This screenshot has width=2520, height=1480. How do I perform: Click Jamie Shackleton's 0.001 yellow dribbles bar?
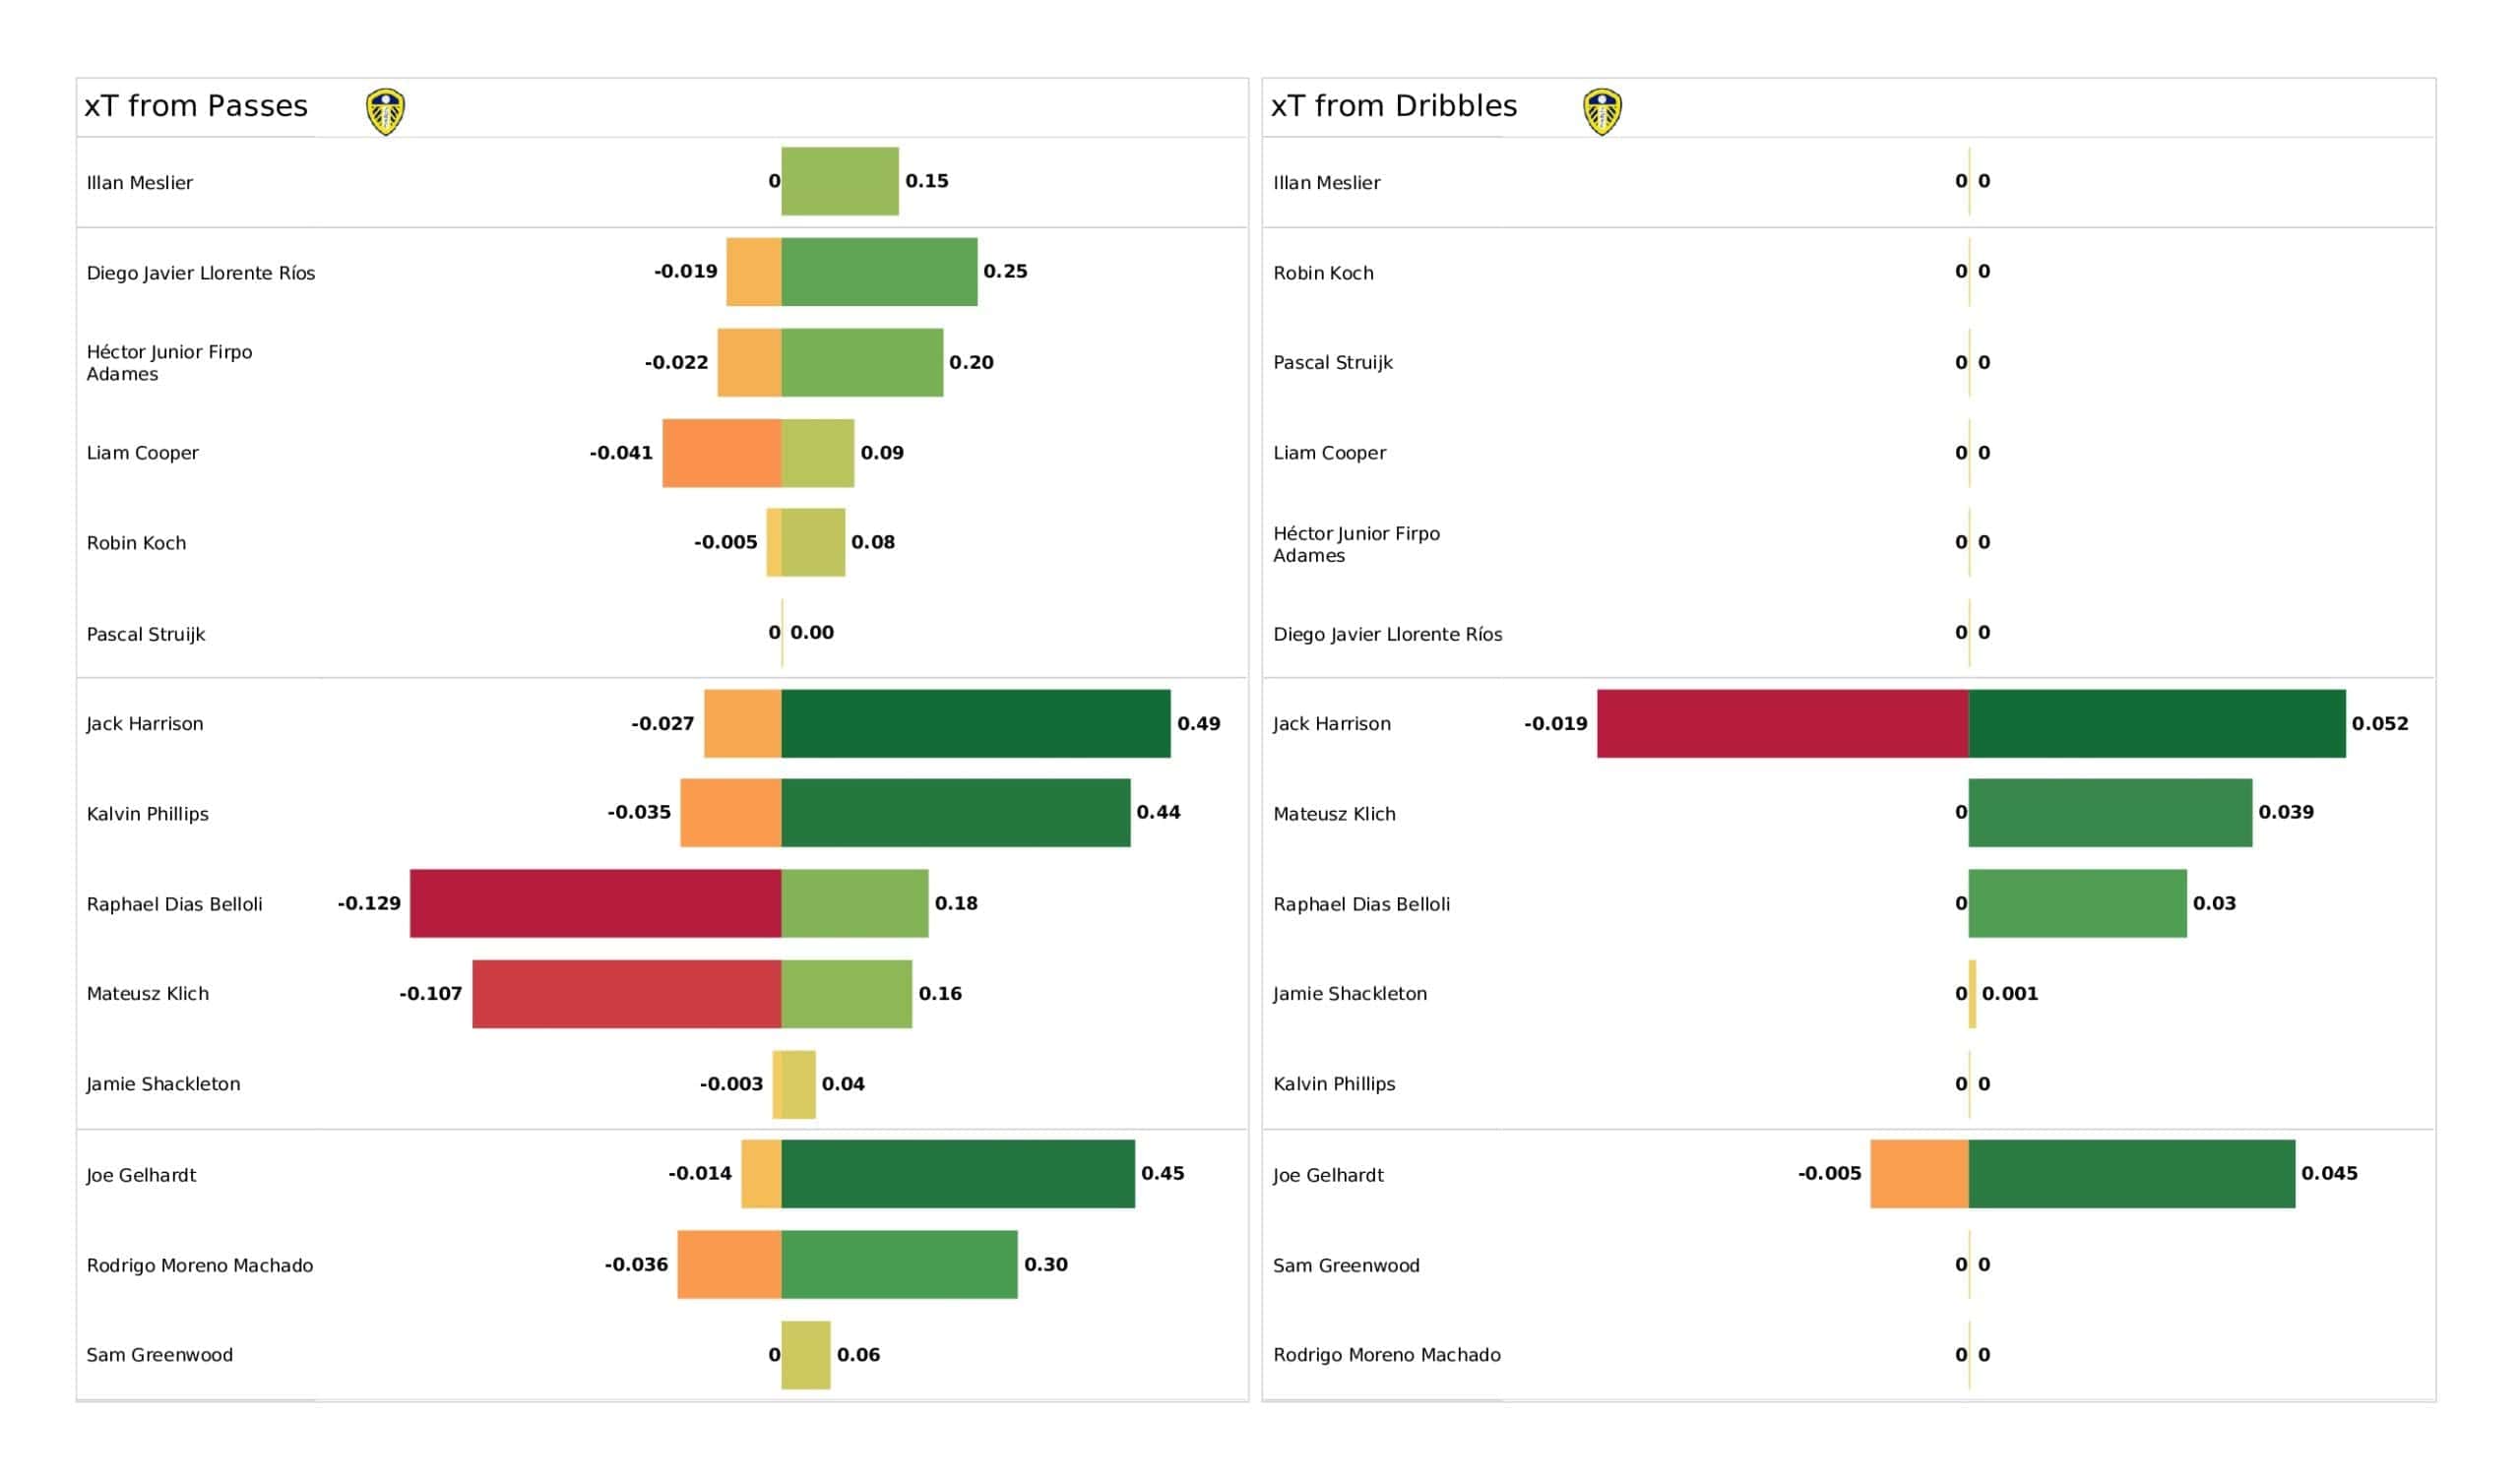pyautogui.click(x=1972, y=994)
